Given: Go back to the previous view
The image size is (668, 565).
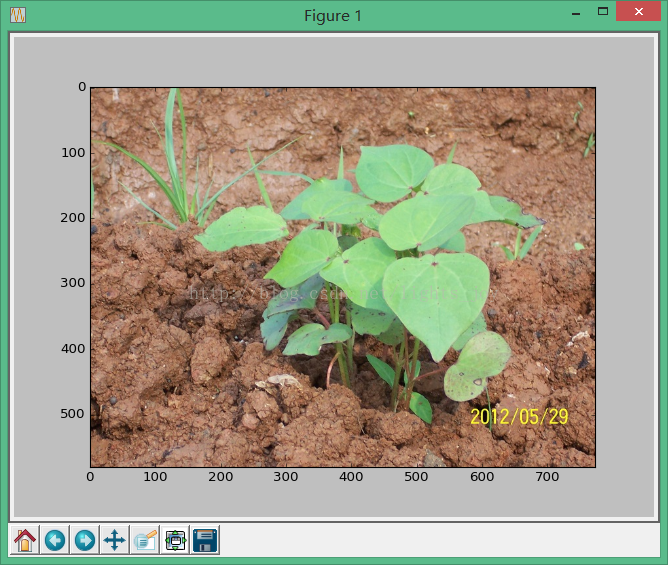Looking at the screenshot, I should pos(55,540).
